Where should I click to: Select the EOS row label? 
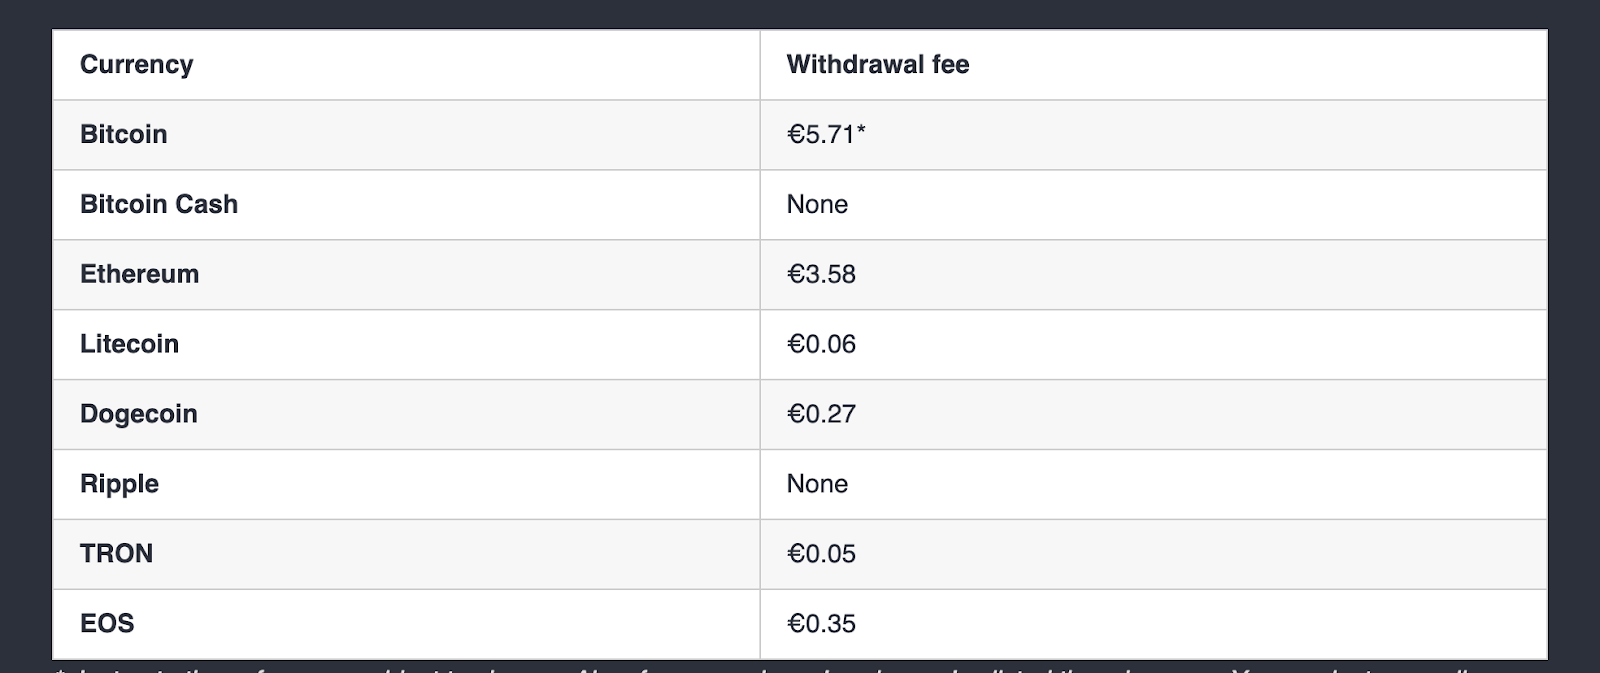point(107,624)
